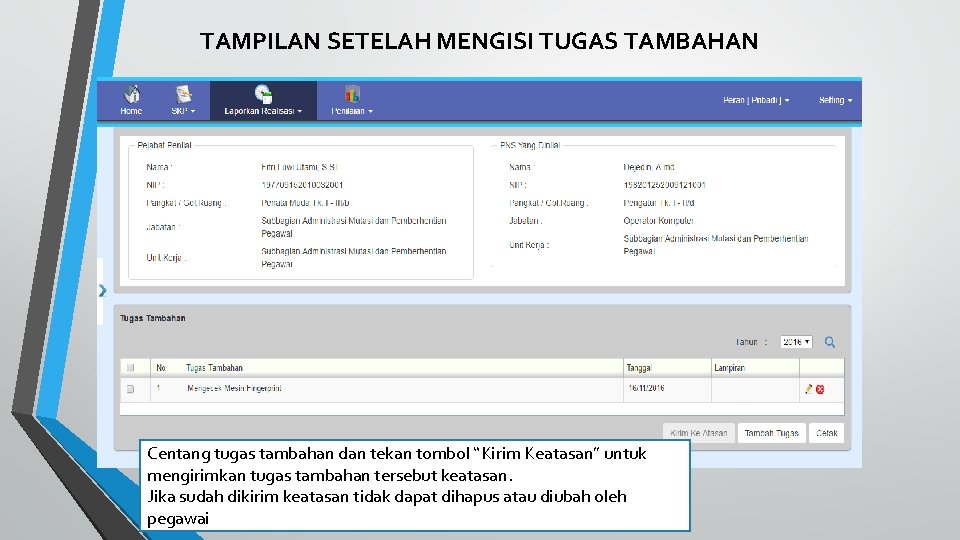Delete the Mengecek Mesin Fingerprint task red icon
The image size is (960, 540).
point(820,389)
